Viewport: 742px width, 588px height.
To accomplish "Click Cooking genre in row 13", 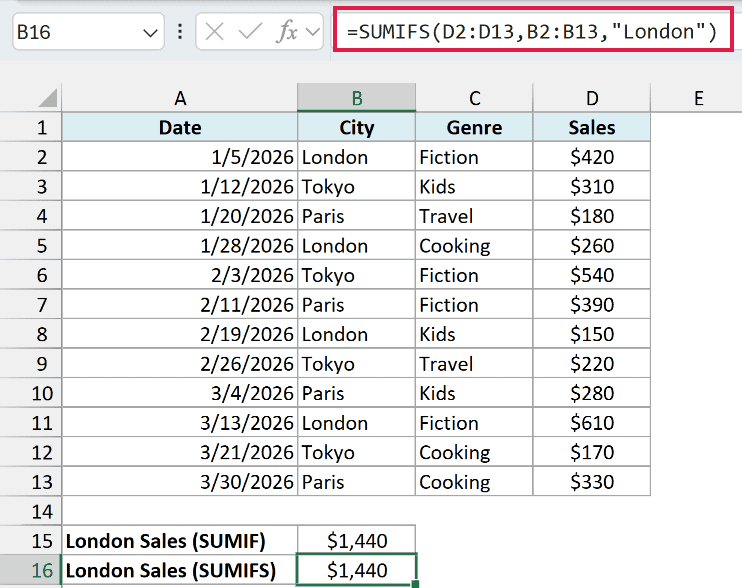I will pos(474,482).
